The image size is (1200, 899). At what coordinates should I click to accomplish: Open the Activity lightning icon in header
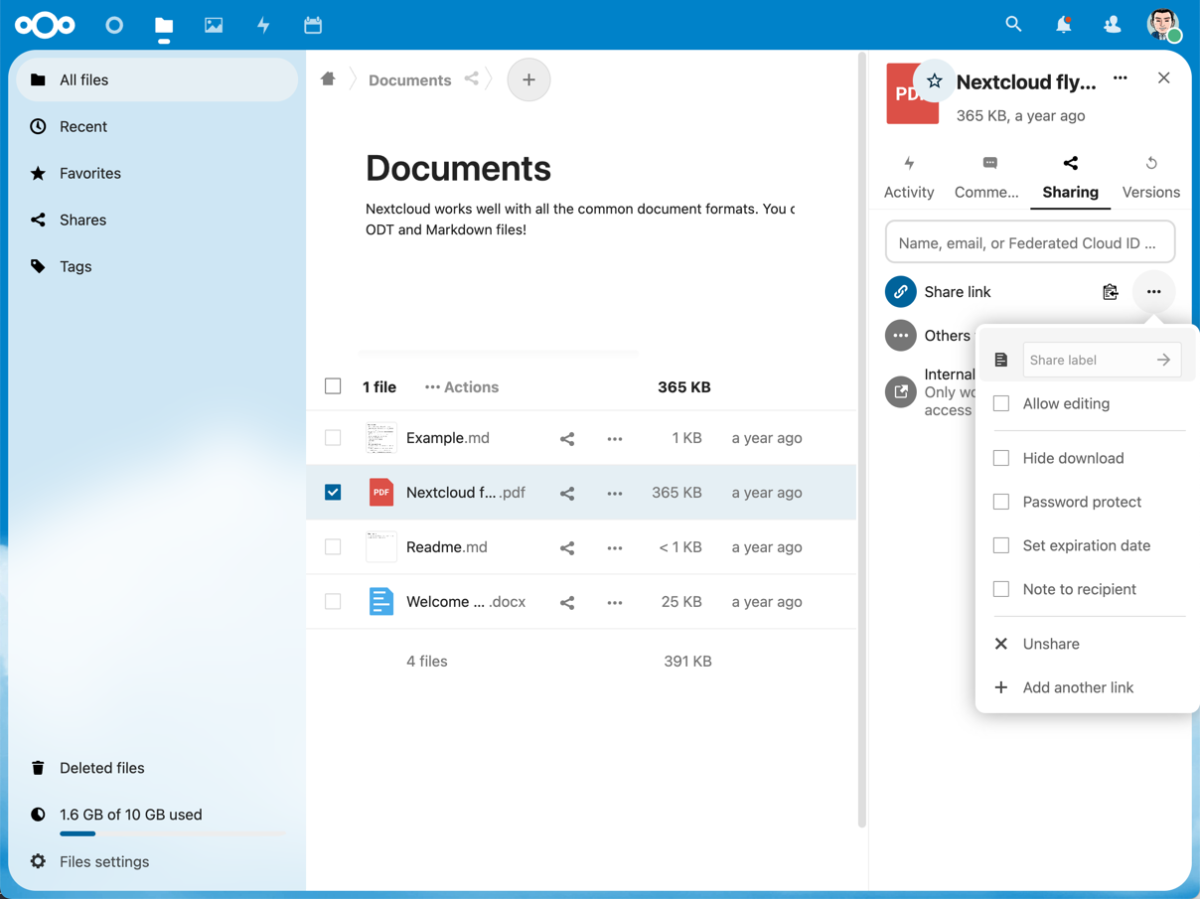(x=264, y=25)
